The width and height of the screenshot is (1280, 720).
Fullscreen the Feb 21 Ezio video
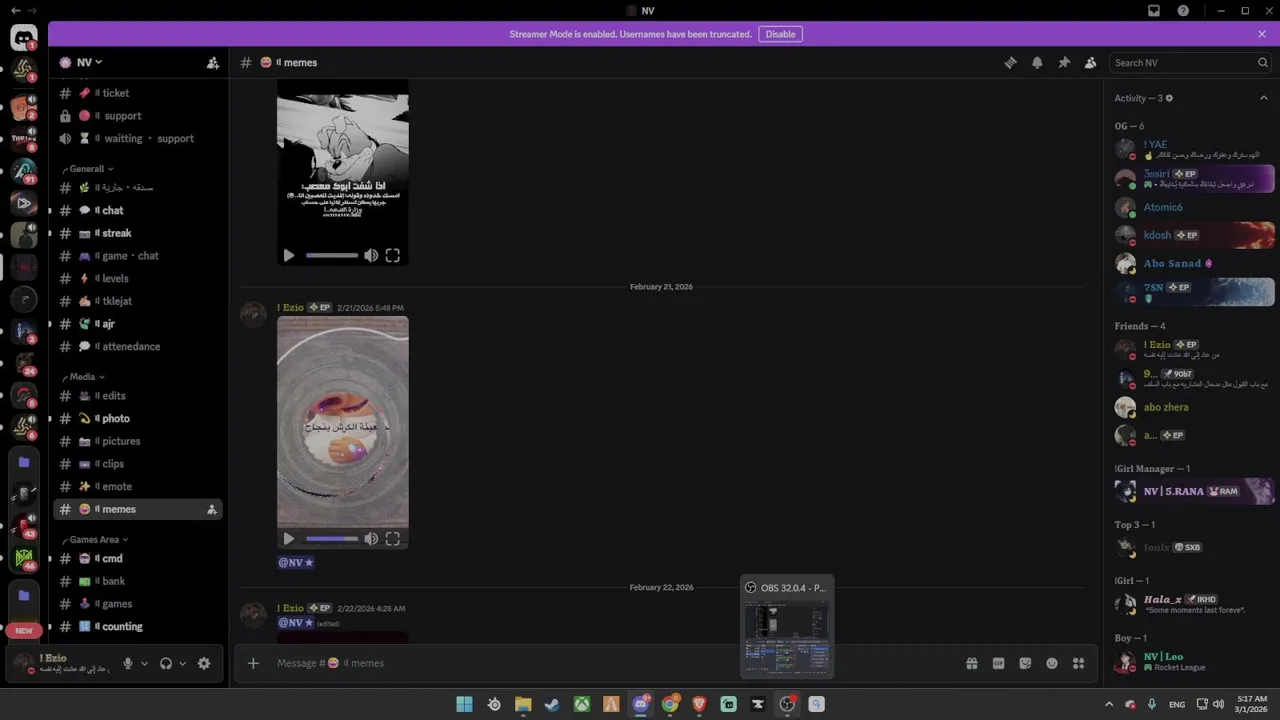pyautogui.click(x=393, y=539)
